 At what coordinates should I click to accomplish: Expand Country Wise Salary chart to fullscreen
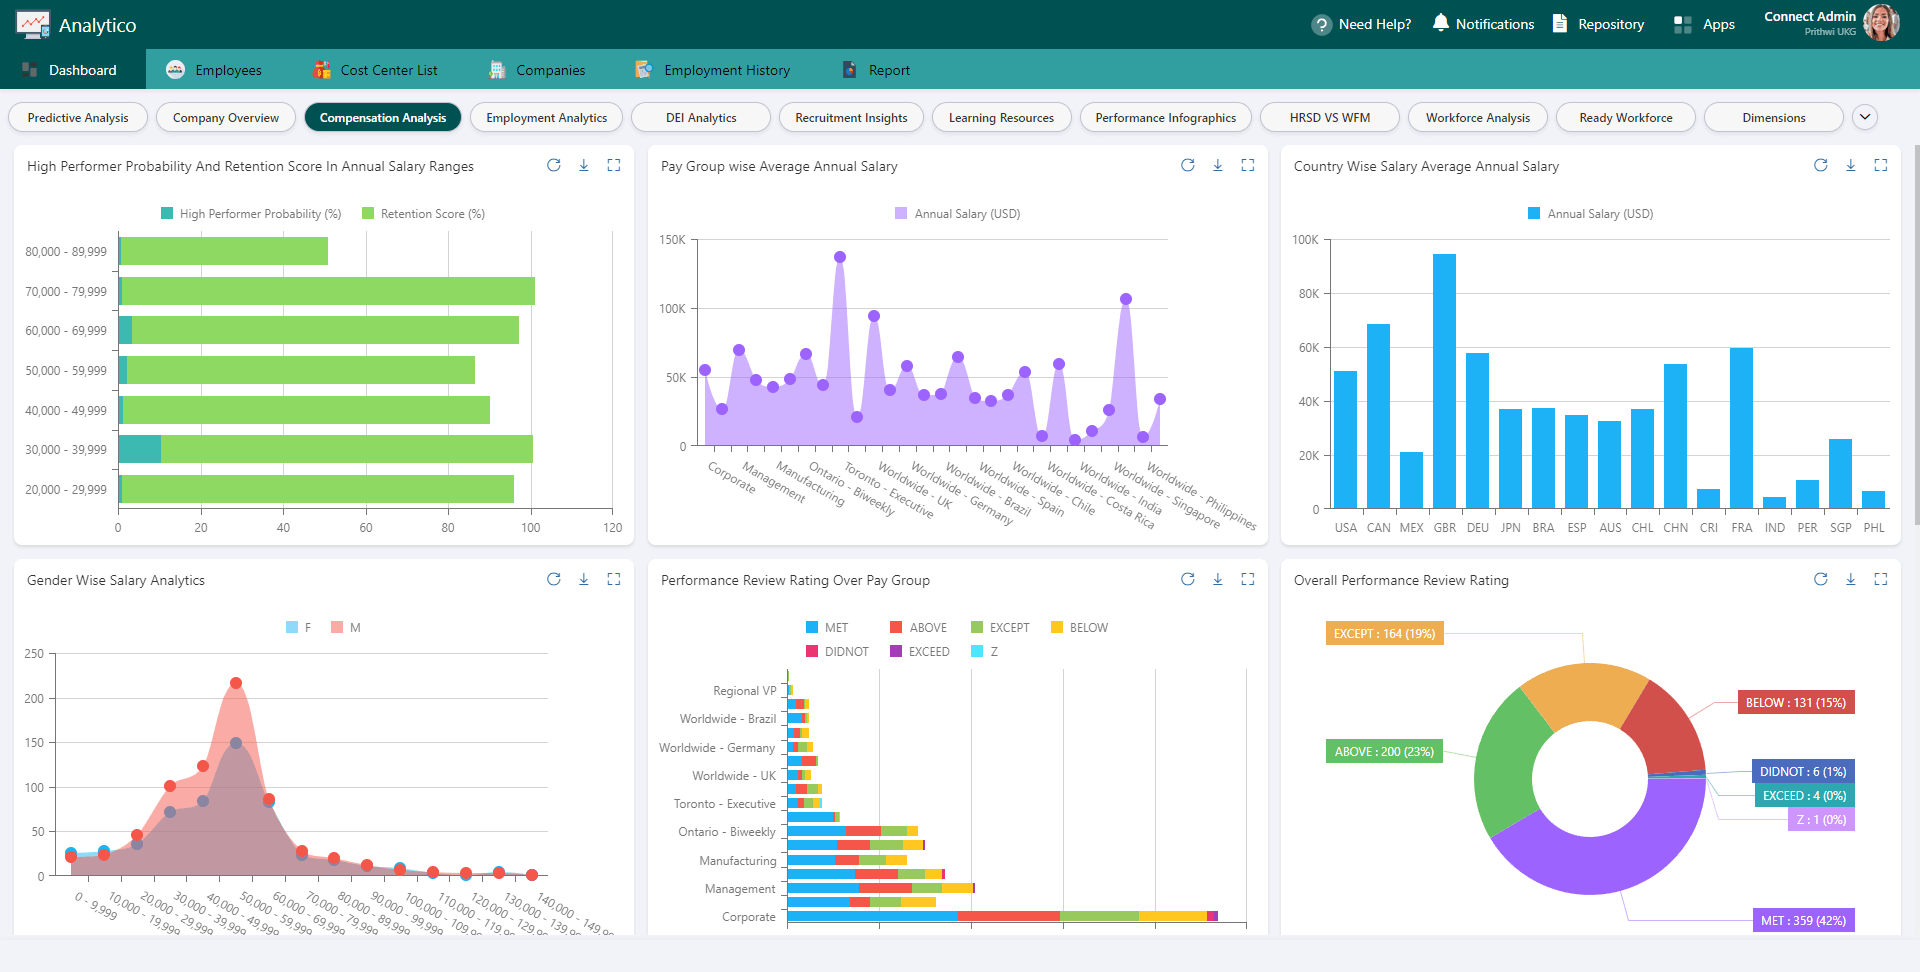click(x=1882, y=165)
